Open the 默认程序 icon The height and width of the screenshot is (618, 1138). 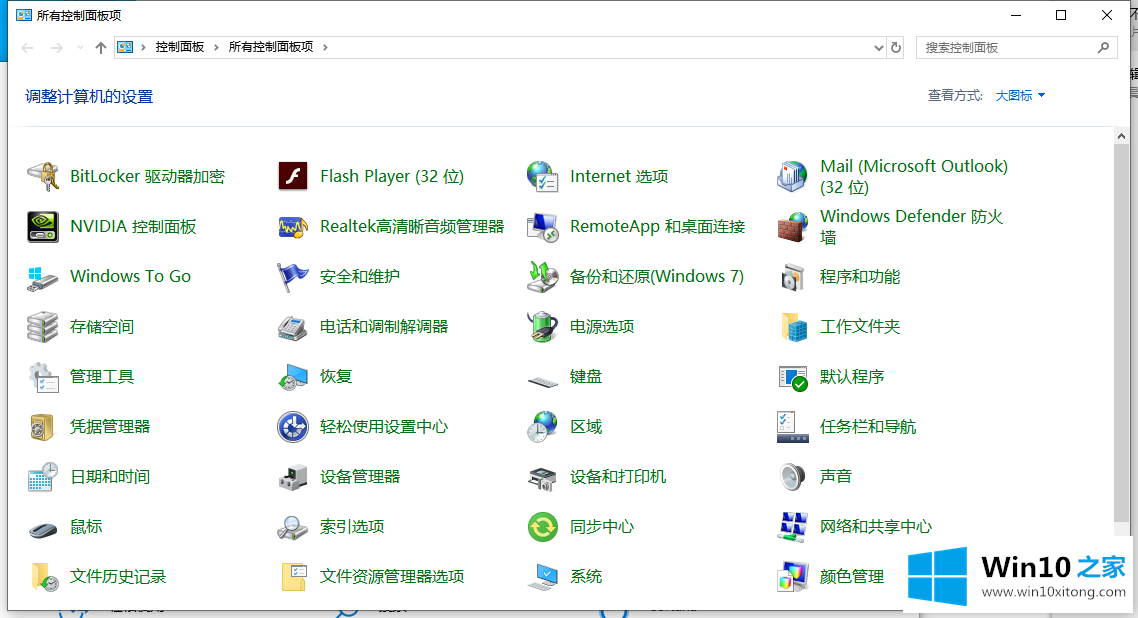tap(792, 376)
